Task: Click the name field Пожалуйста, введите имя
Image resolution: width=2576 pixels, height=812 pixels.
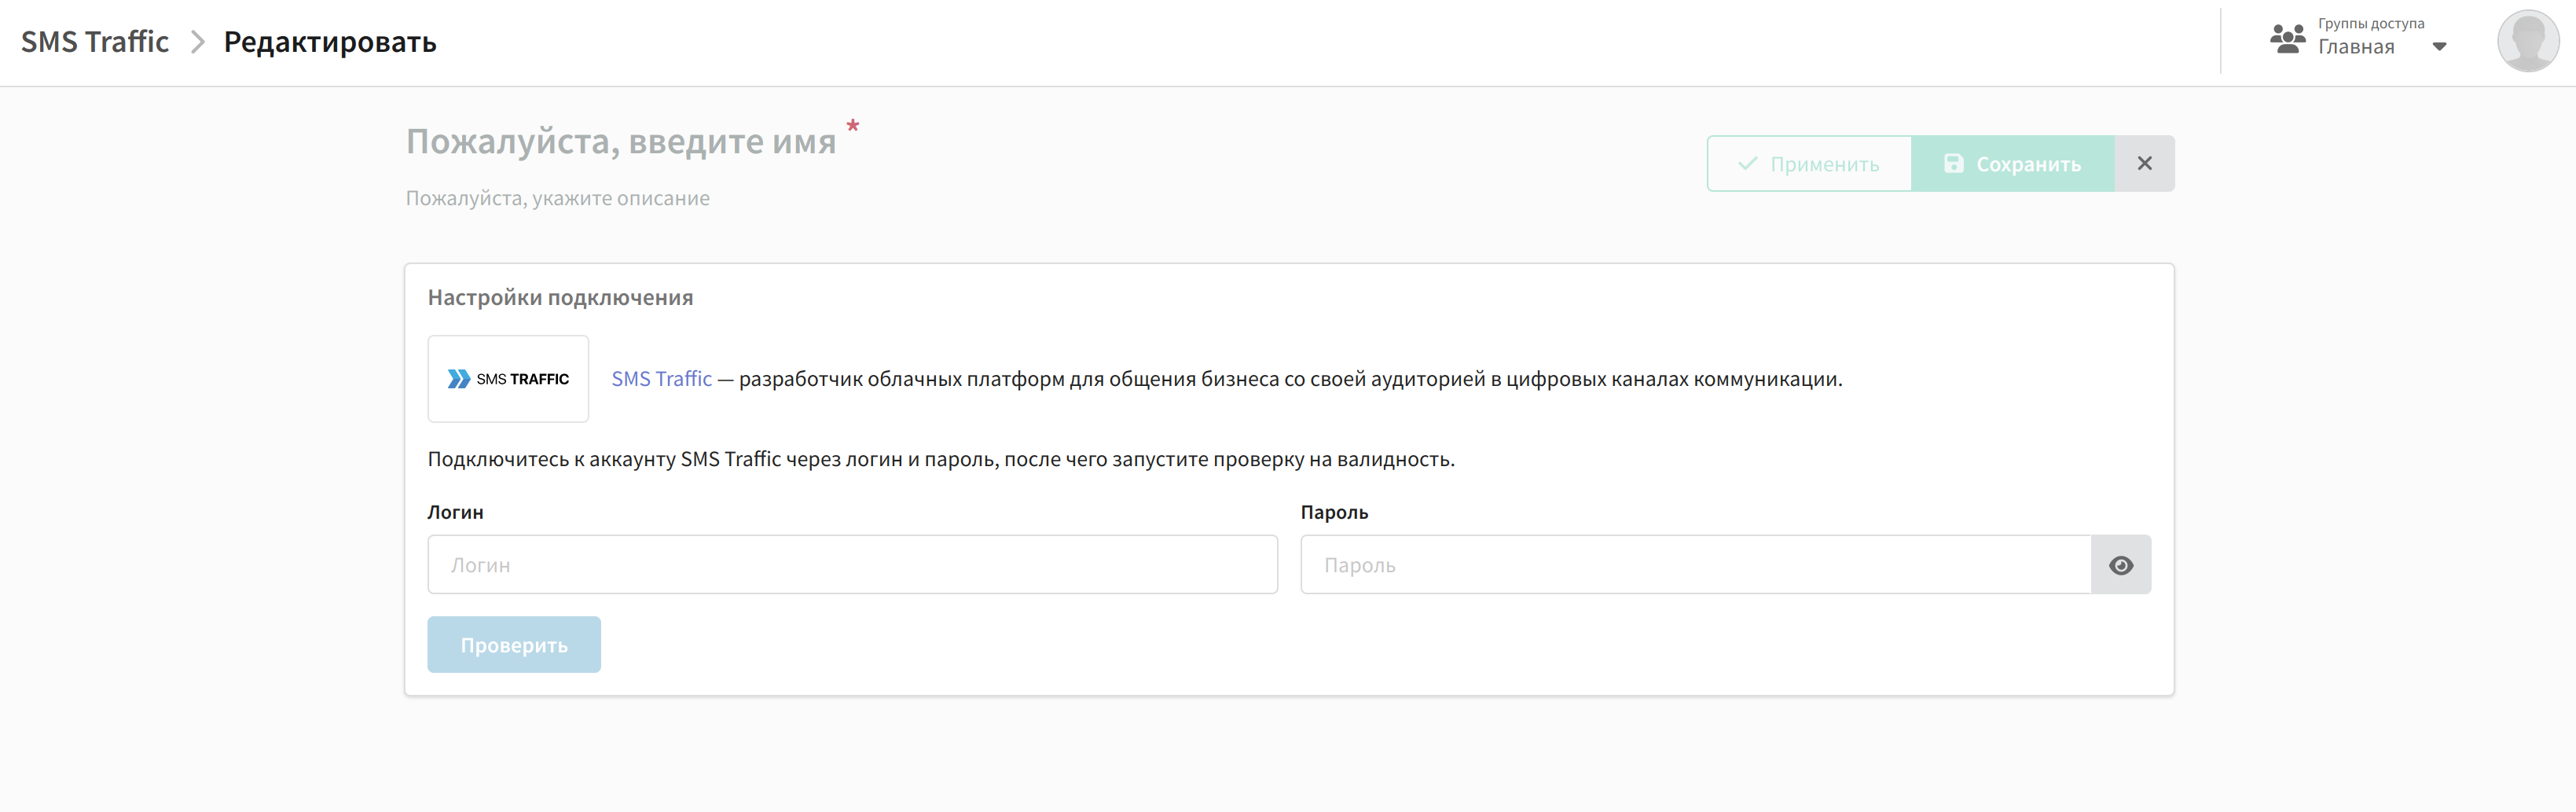Action: (x=621, y=142)
